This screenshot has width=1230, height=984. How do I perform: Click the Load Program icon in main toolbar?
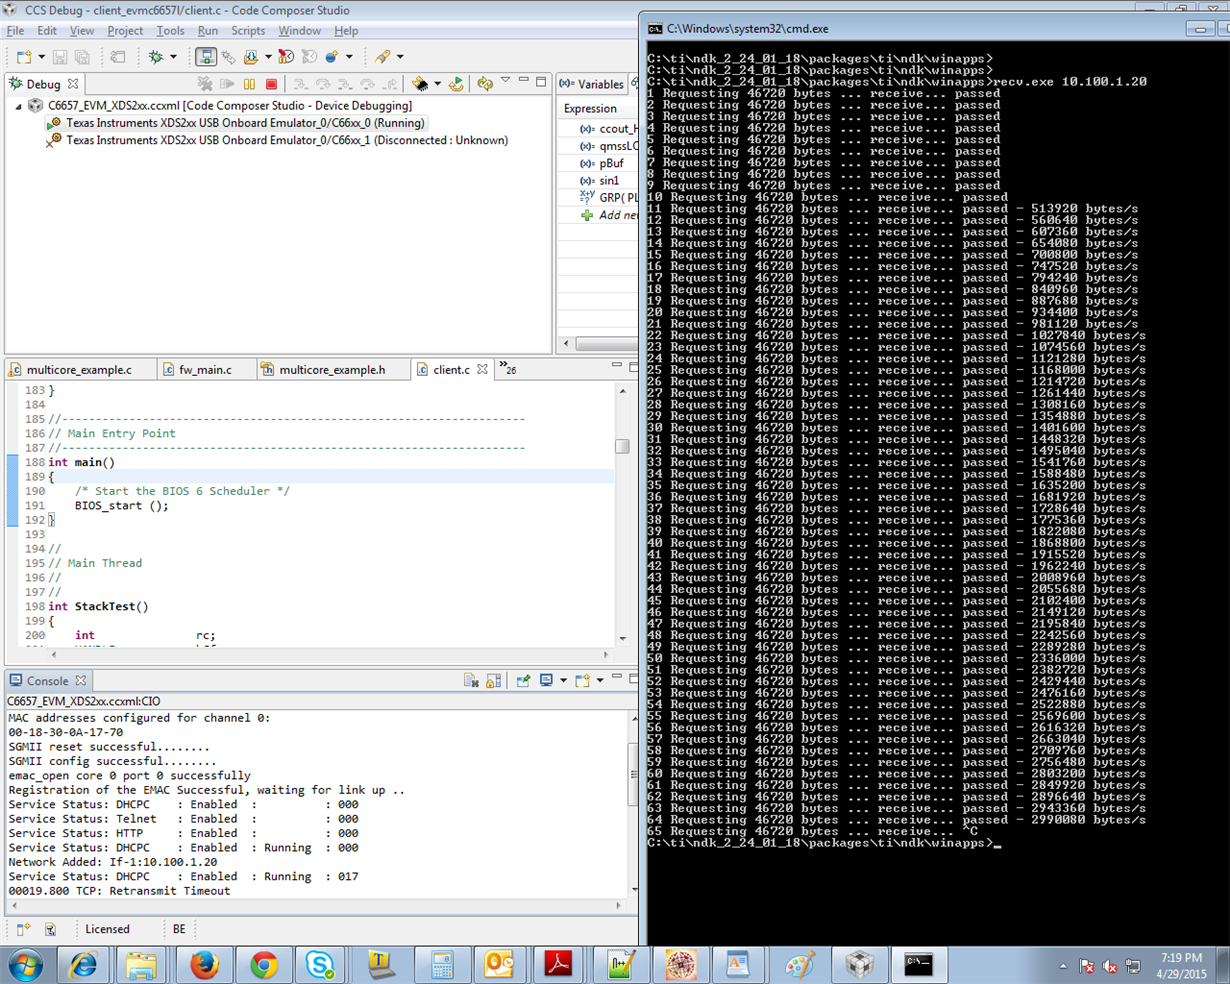pos(251,57)
